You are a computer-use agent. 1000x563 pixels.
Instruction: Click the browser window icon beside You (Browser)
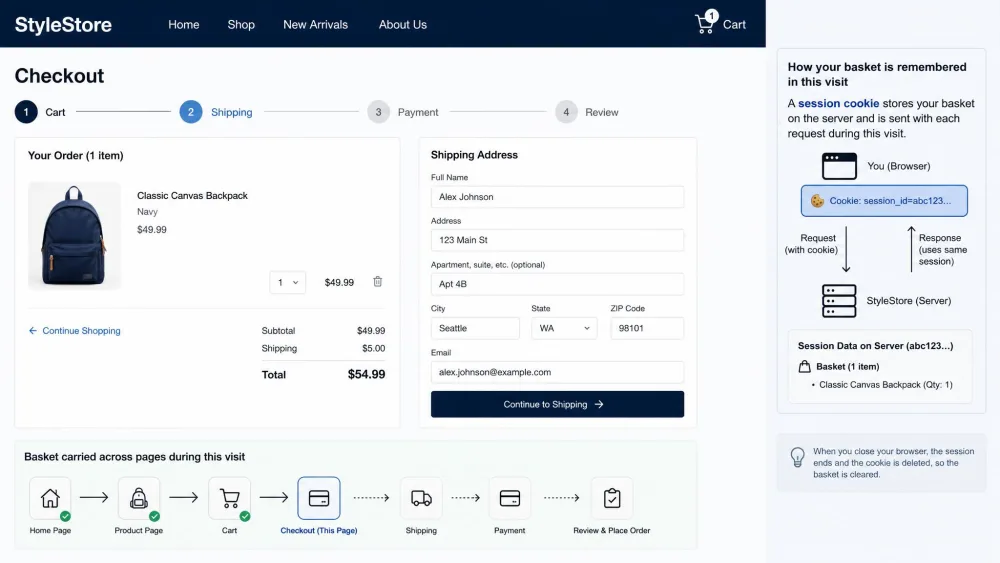[x=839, y=166]
